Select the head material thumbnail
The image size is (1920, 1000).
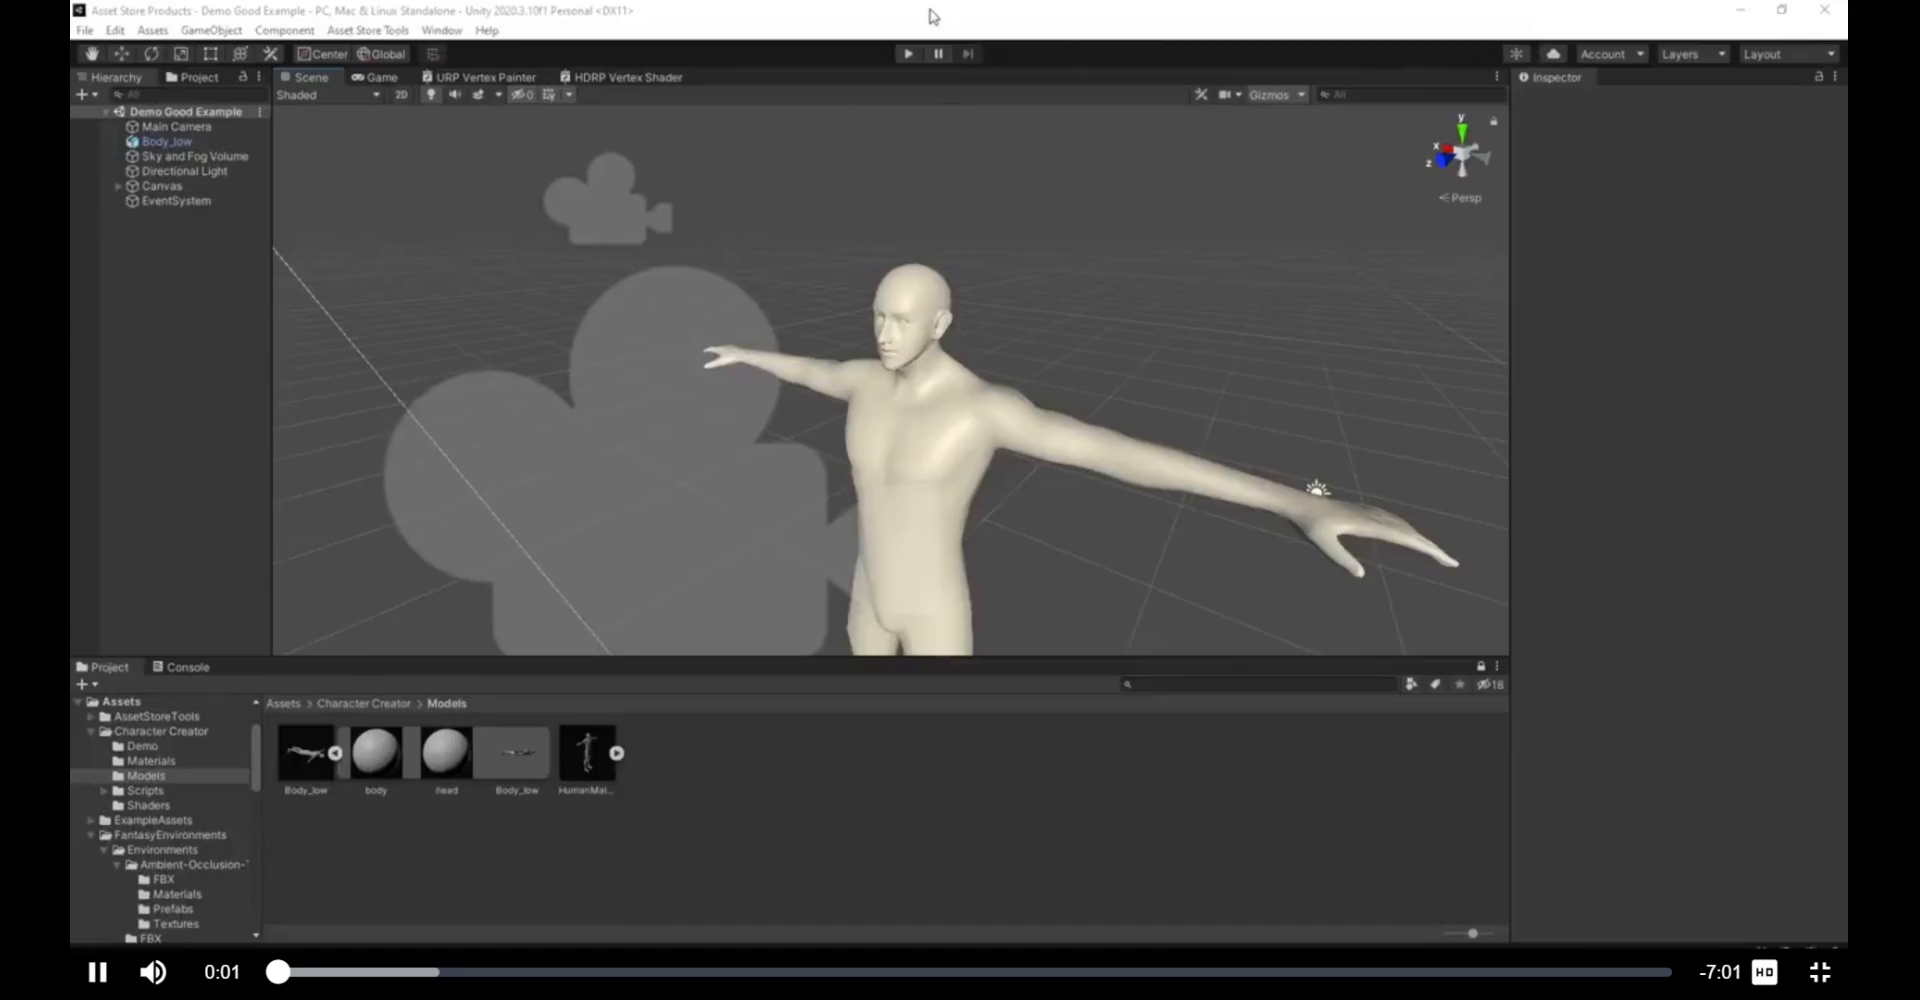(446, 752)
